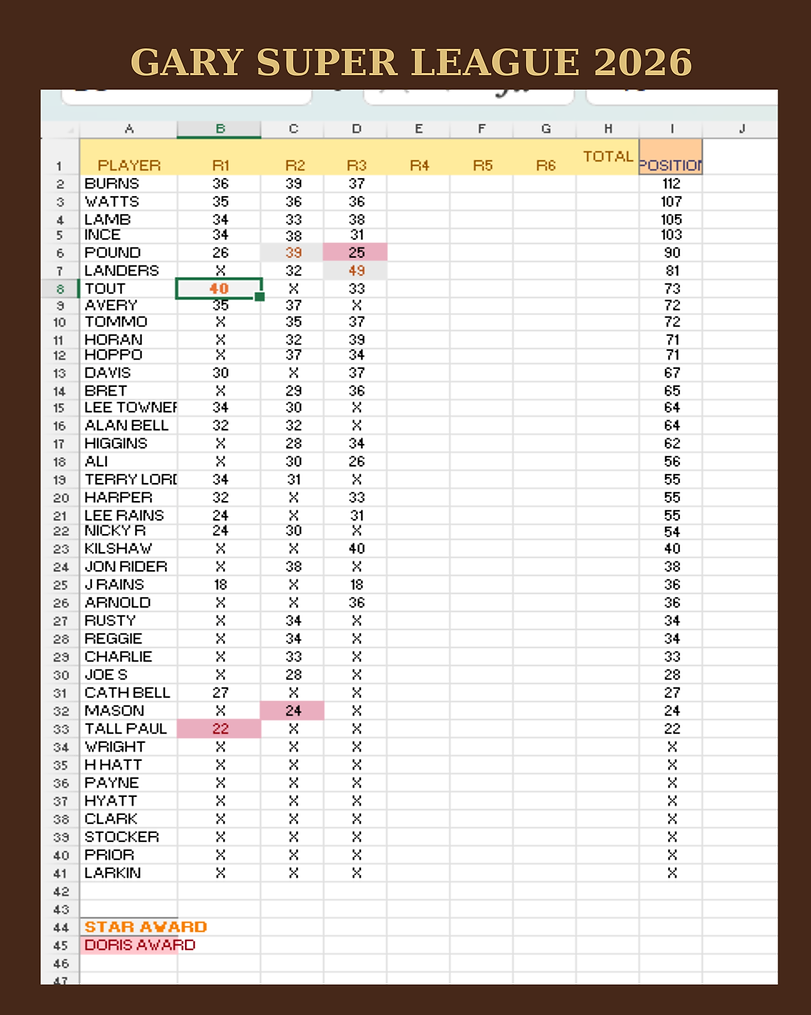Select row 33 header

pyautogui.click(x=60, y=729)
